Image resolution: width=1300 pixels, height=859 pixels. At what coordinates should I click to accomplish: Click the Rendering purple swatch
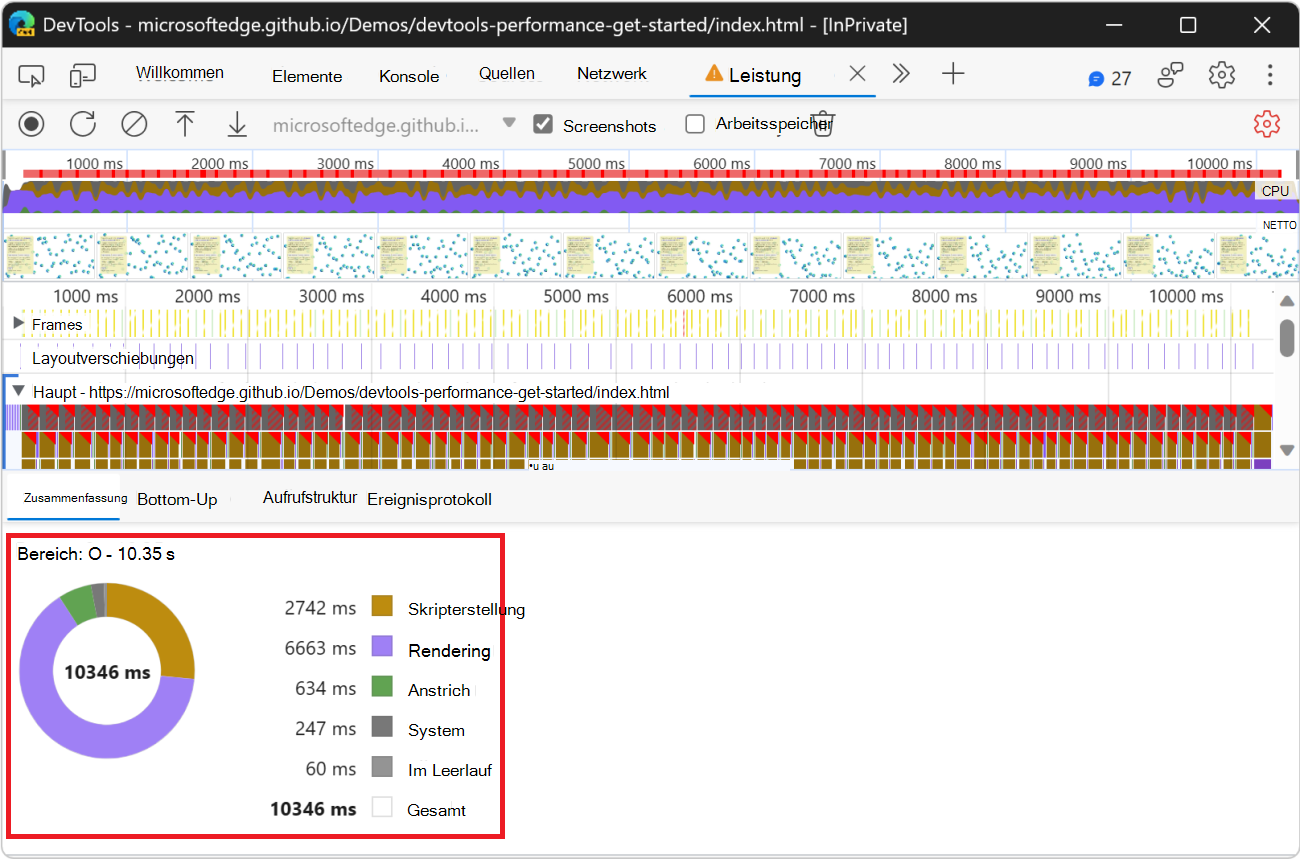coord(382,647)
